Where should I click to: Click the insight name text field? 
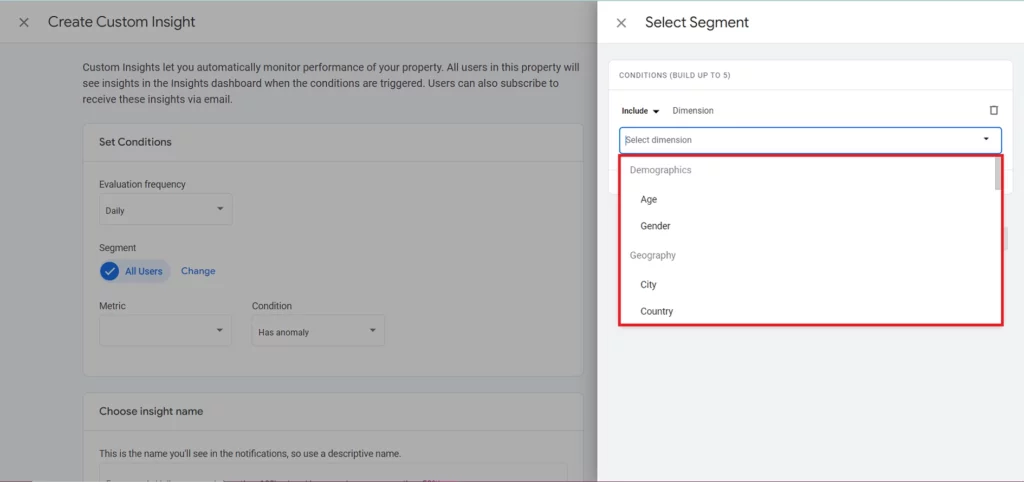pyautogui.click(x=332, y=472)
